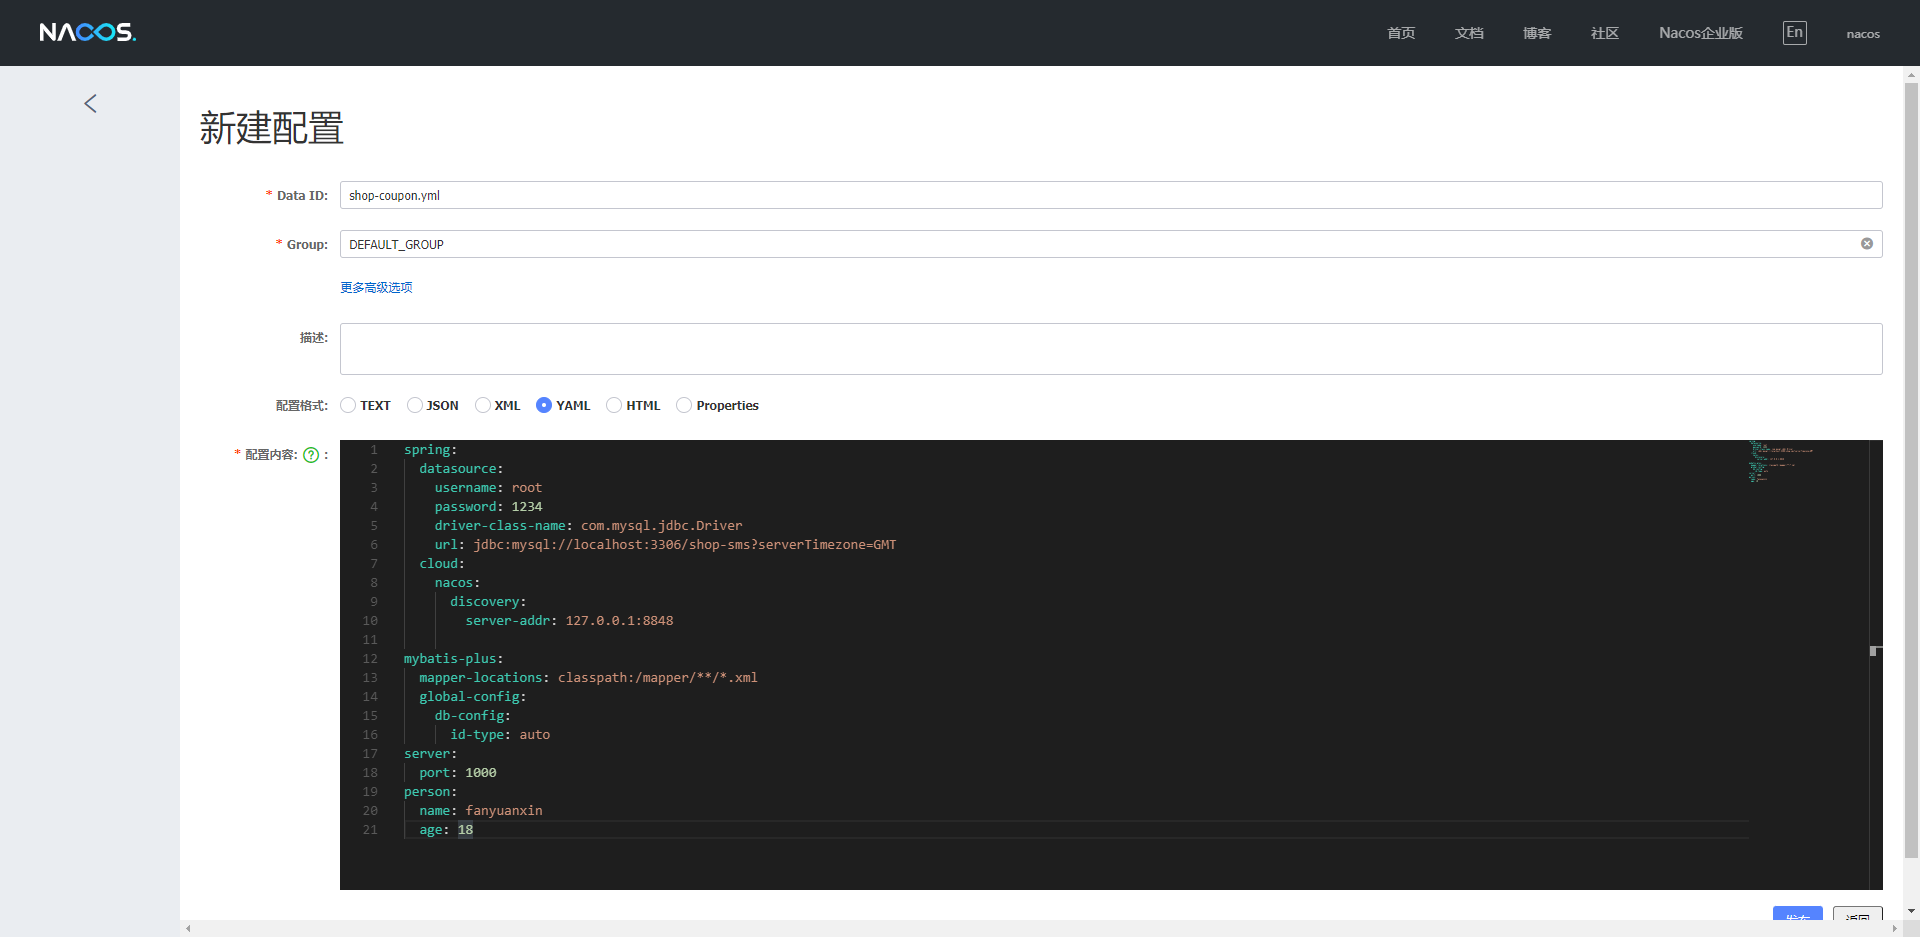Open the 文档 menu item
The image size is (1920, 937).
[x=1469, y=33]
